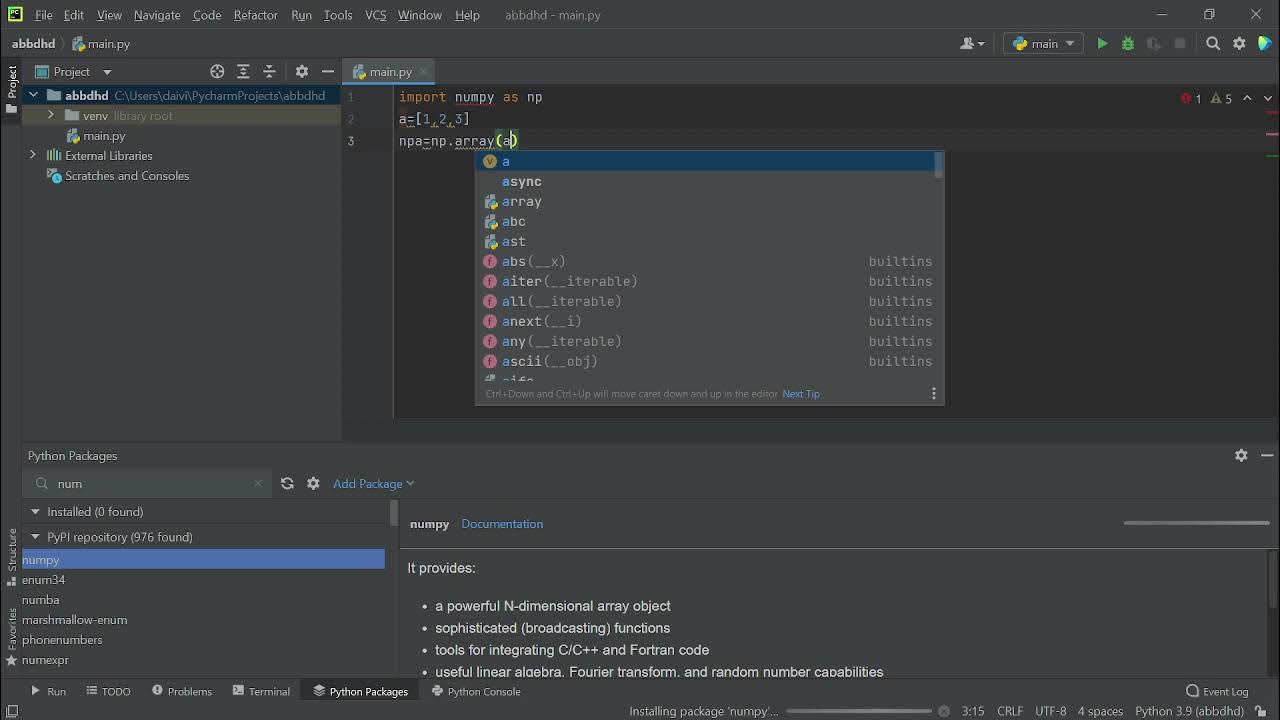This screenshot has height=720, width=1280.
Task: Expand External Libraries node
Action: [x=33, y=156]
